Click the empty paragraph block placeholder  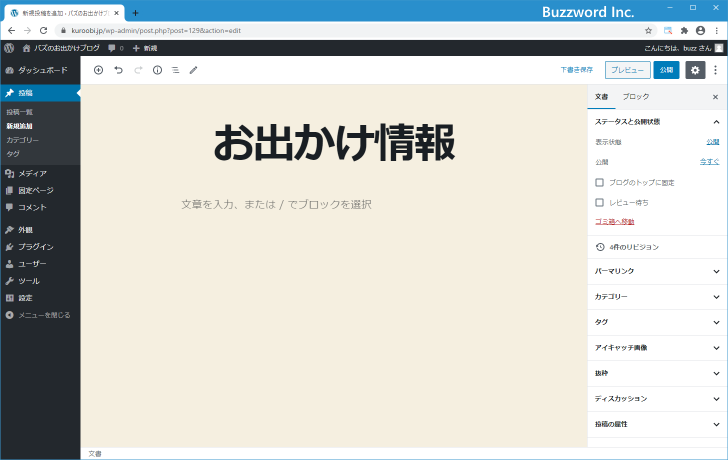(x=276, y=204)
